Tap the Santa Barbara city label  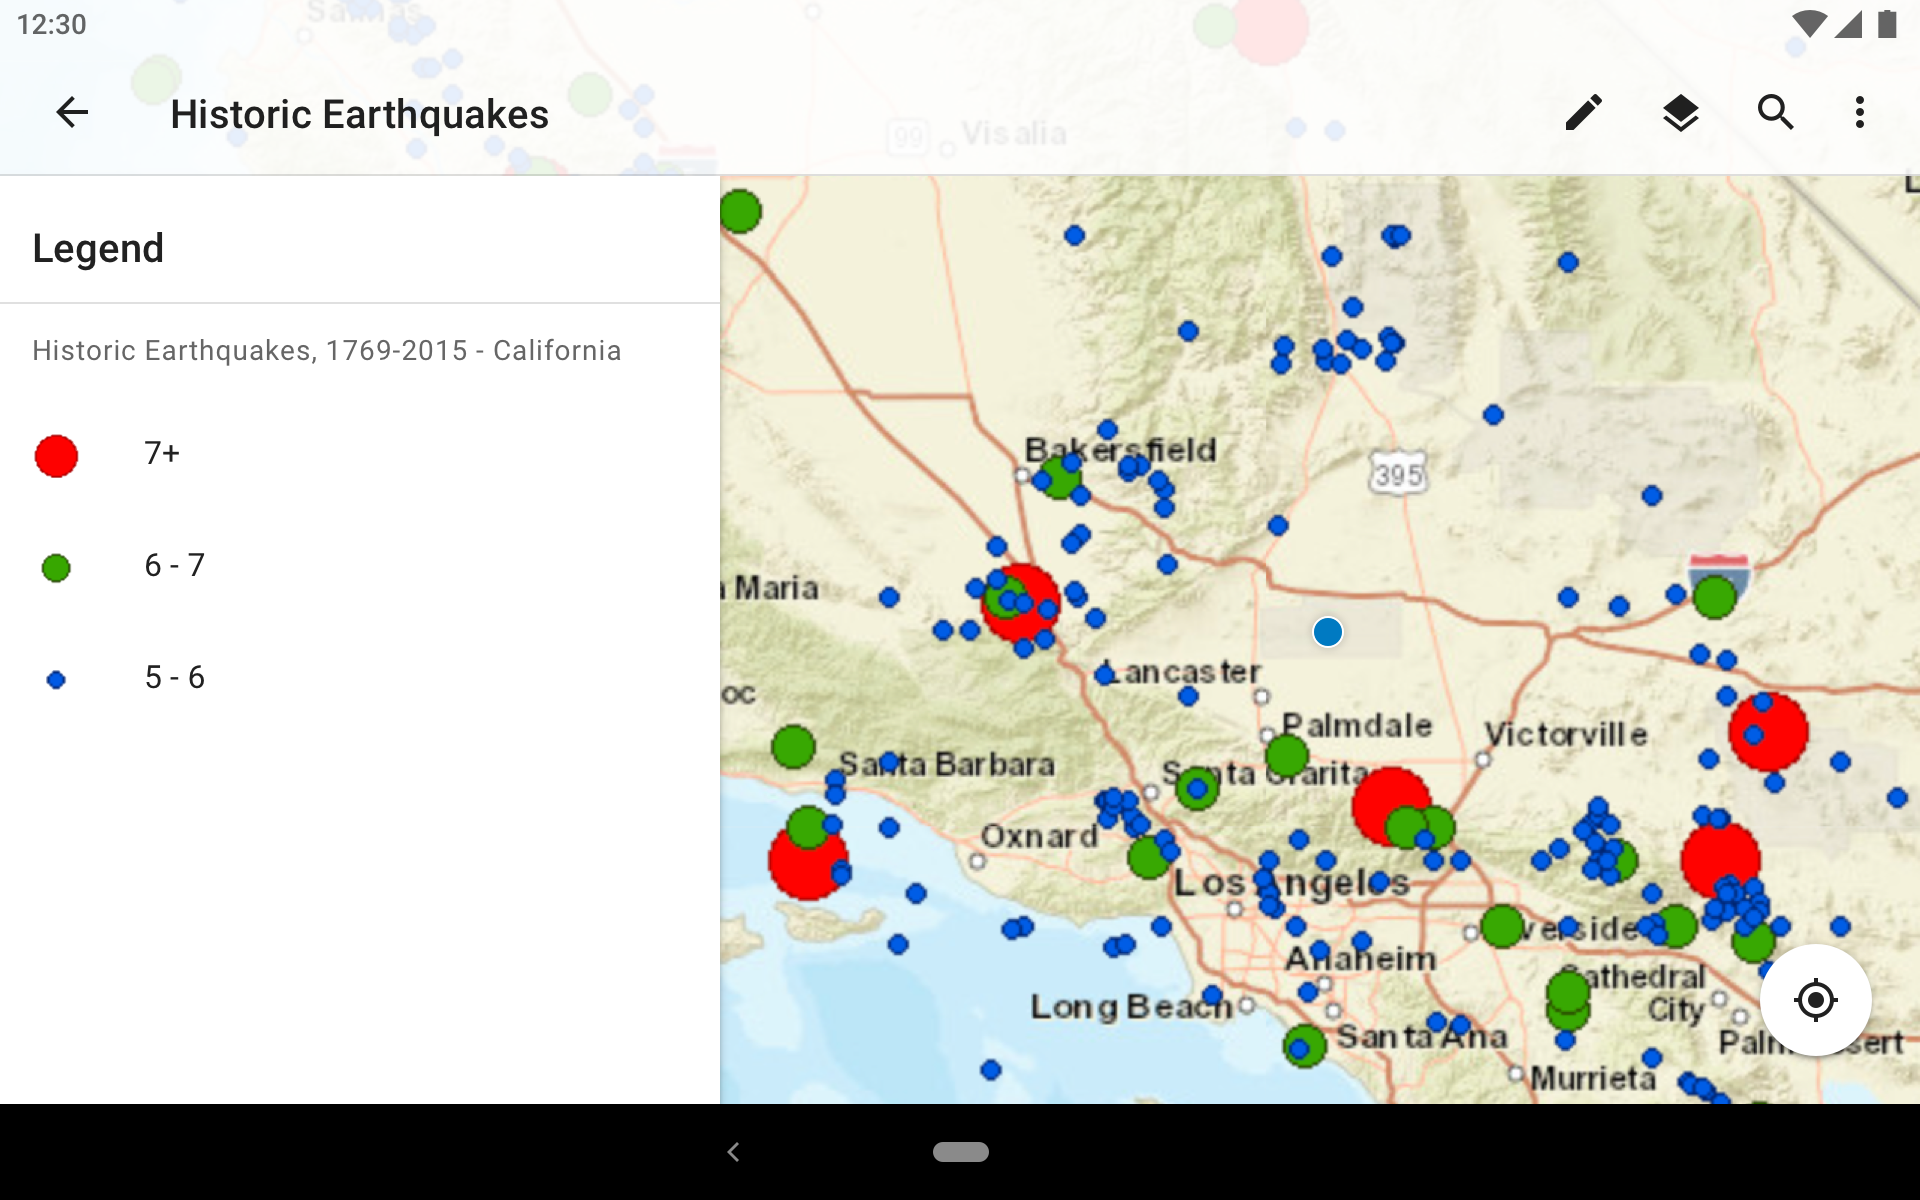point(947,765)
